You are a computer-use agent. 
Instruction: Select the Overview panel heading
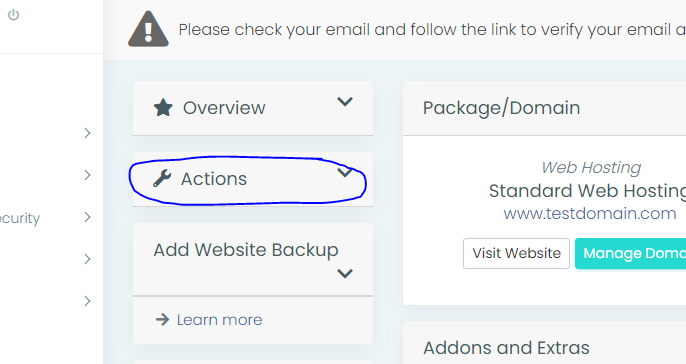(x=224, y=108)
